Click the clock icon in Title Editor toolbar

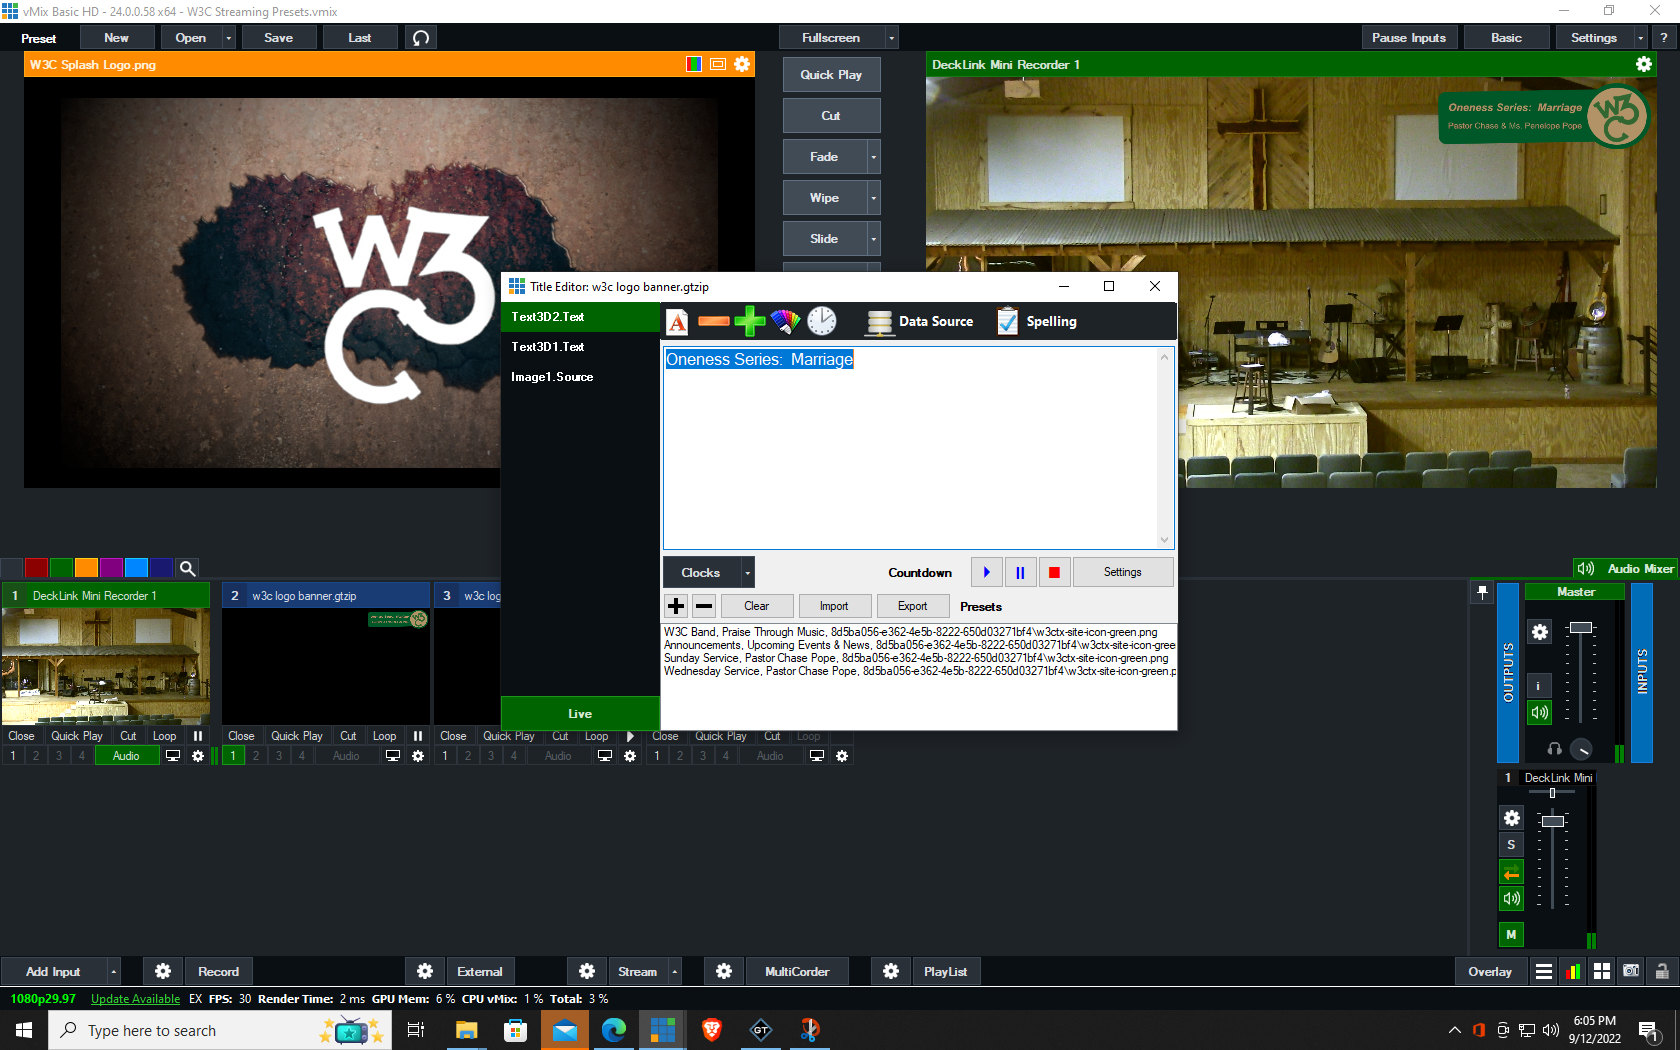click(x=822, y=322)
